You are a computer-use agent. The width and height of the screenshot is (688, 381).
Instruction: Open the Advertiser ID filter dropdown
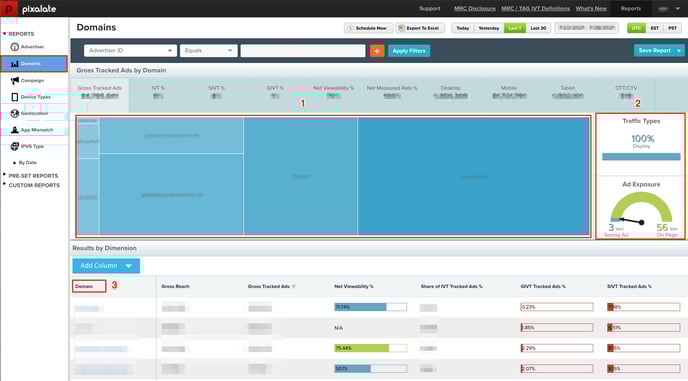130,50
